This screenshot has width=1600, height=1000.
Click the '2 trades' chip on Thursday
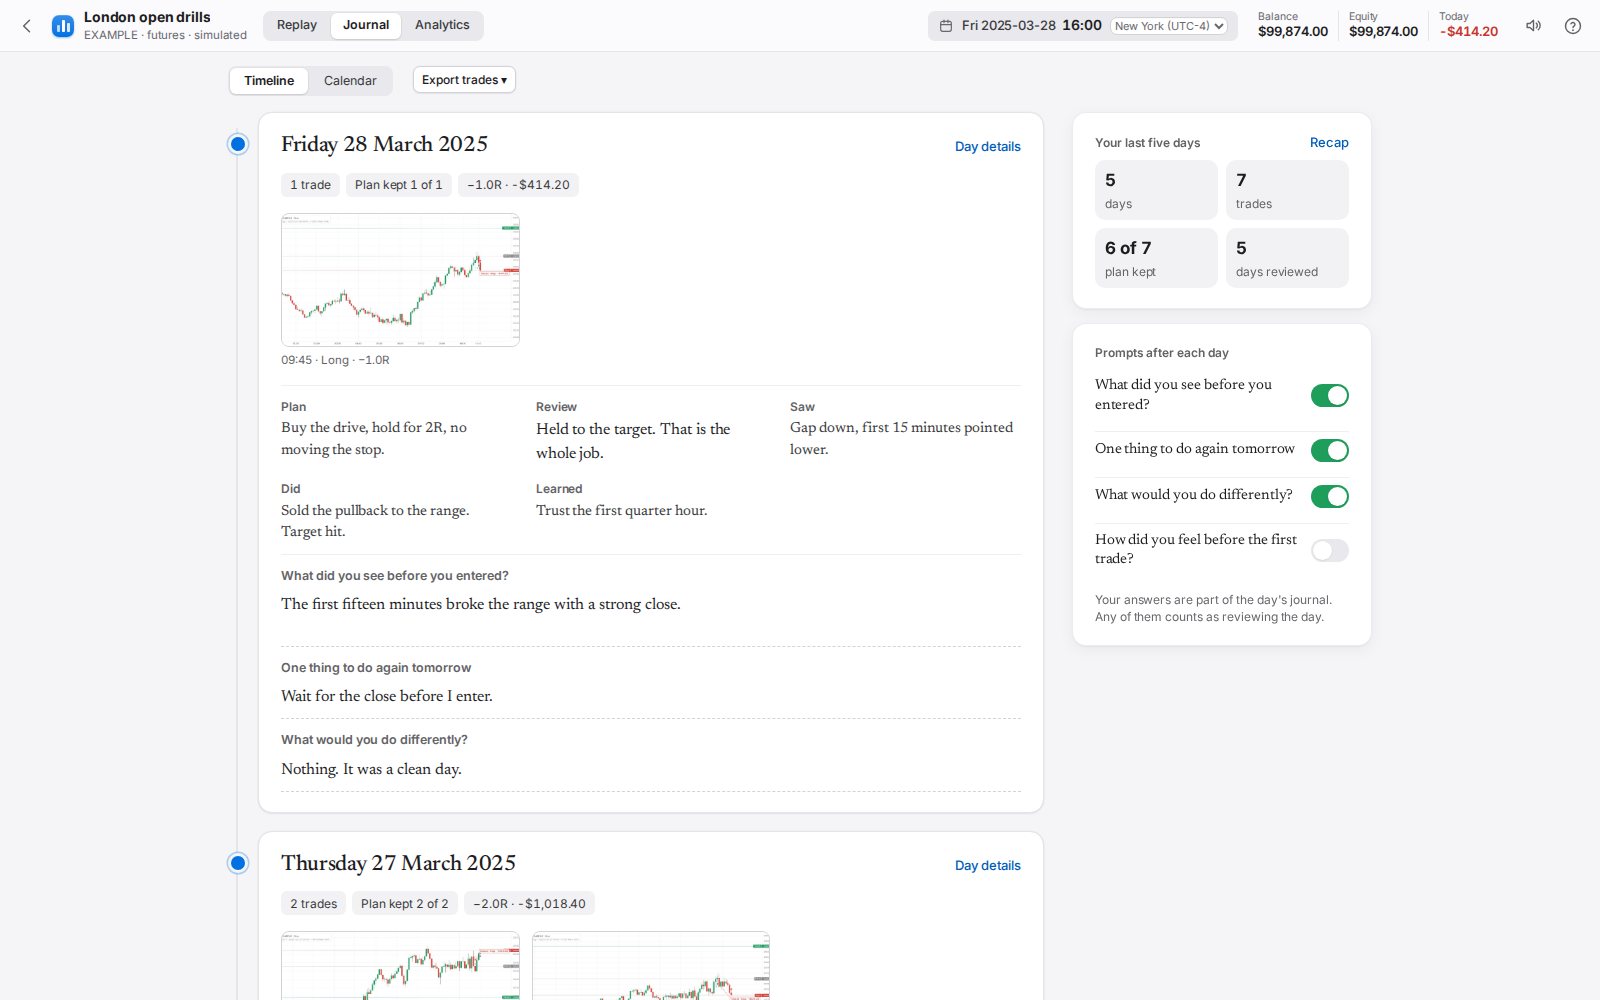pos(313,904)
